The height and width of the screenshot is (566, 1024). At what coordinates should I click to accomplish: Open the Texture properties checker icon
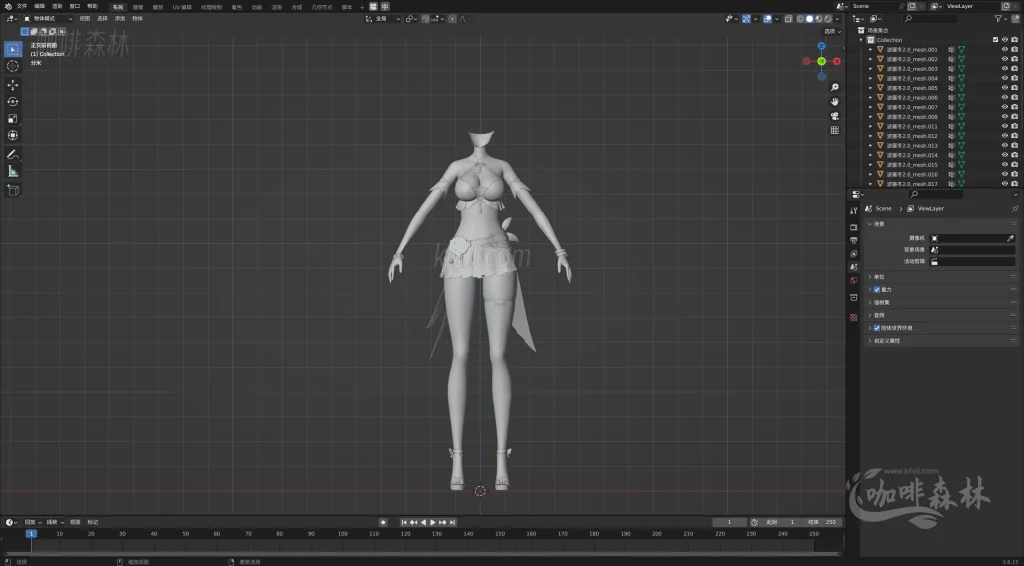(x=854, y=317)
